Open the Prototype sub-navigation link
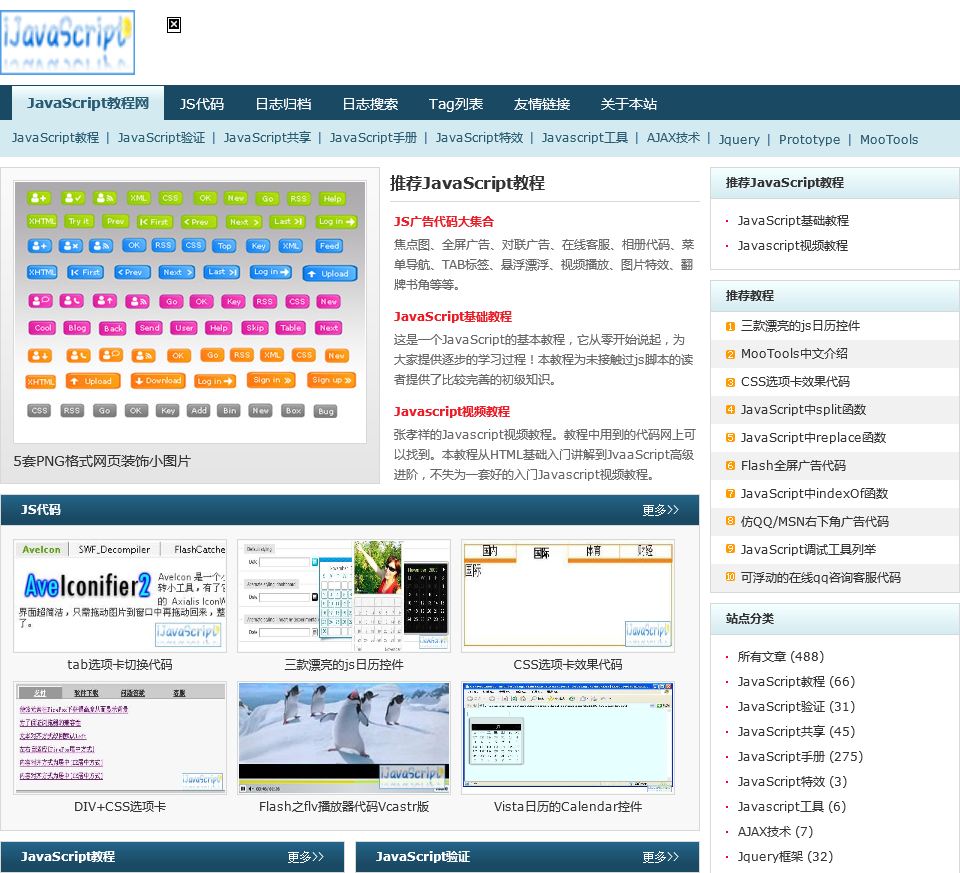Image resolution: width=960 pixels, height=873 pixels. click(809, 140)
